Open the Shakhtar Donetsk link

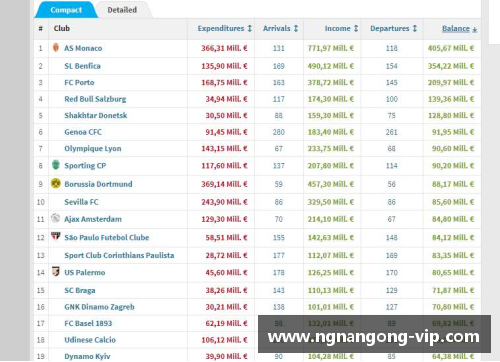point(96,115)
